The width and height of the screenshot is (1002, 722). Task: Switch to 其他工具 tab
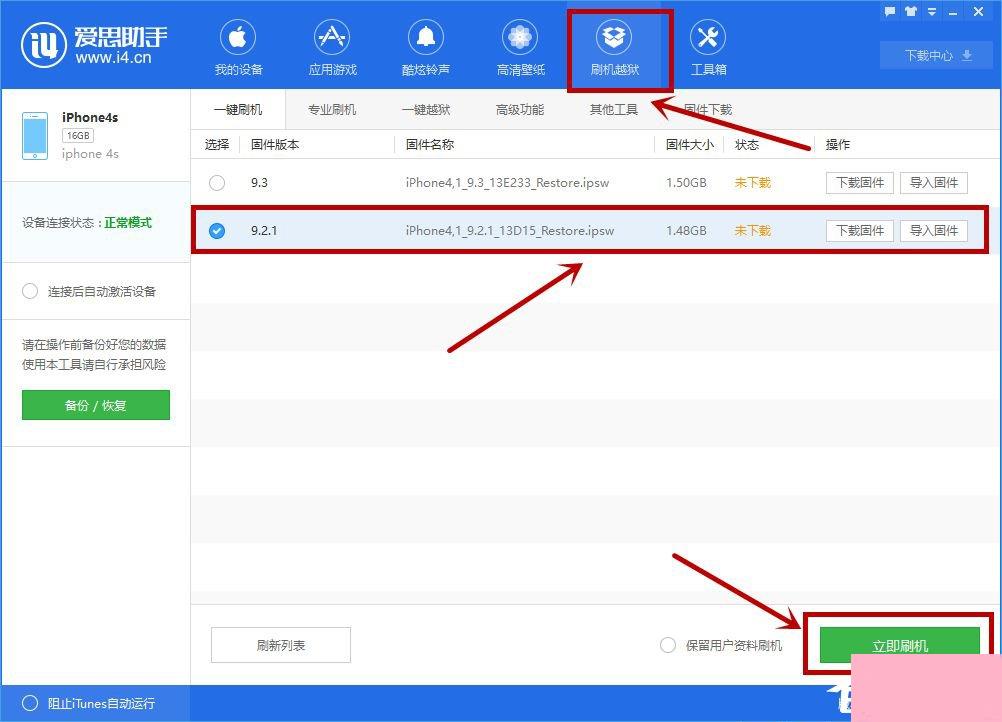click(613, 109)
